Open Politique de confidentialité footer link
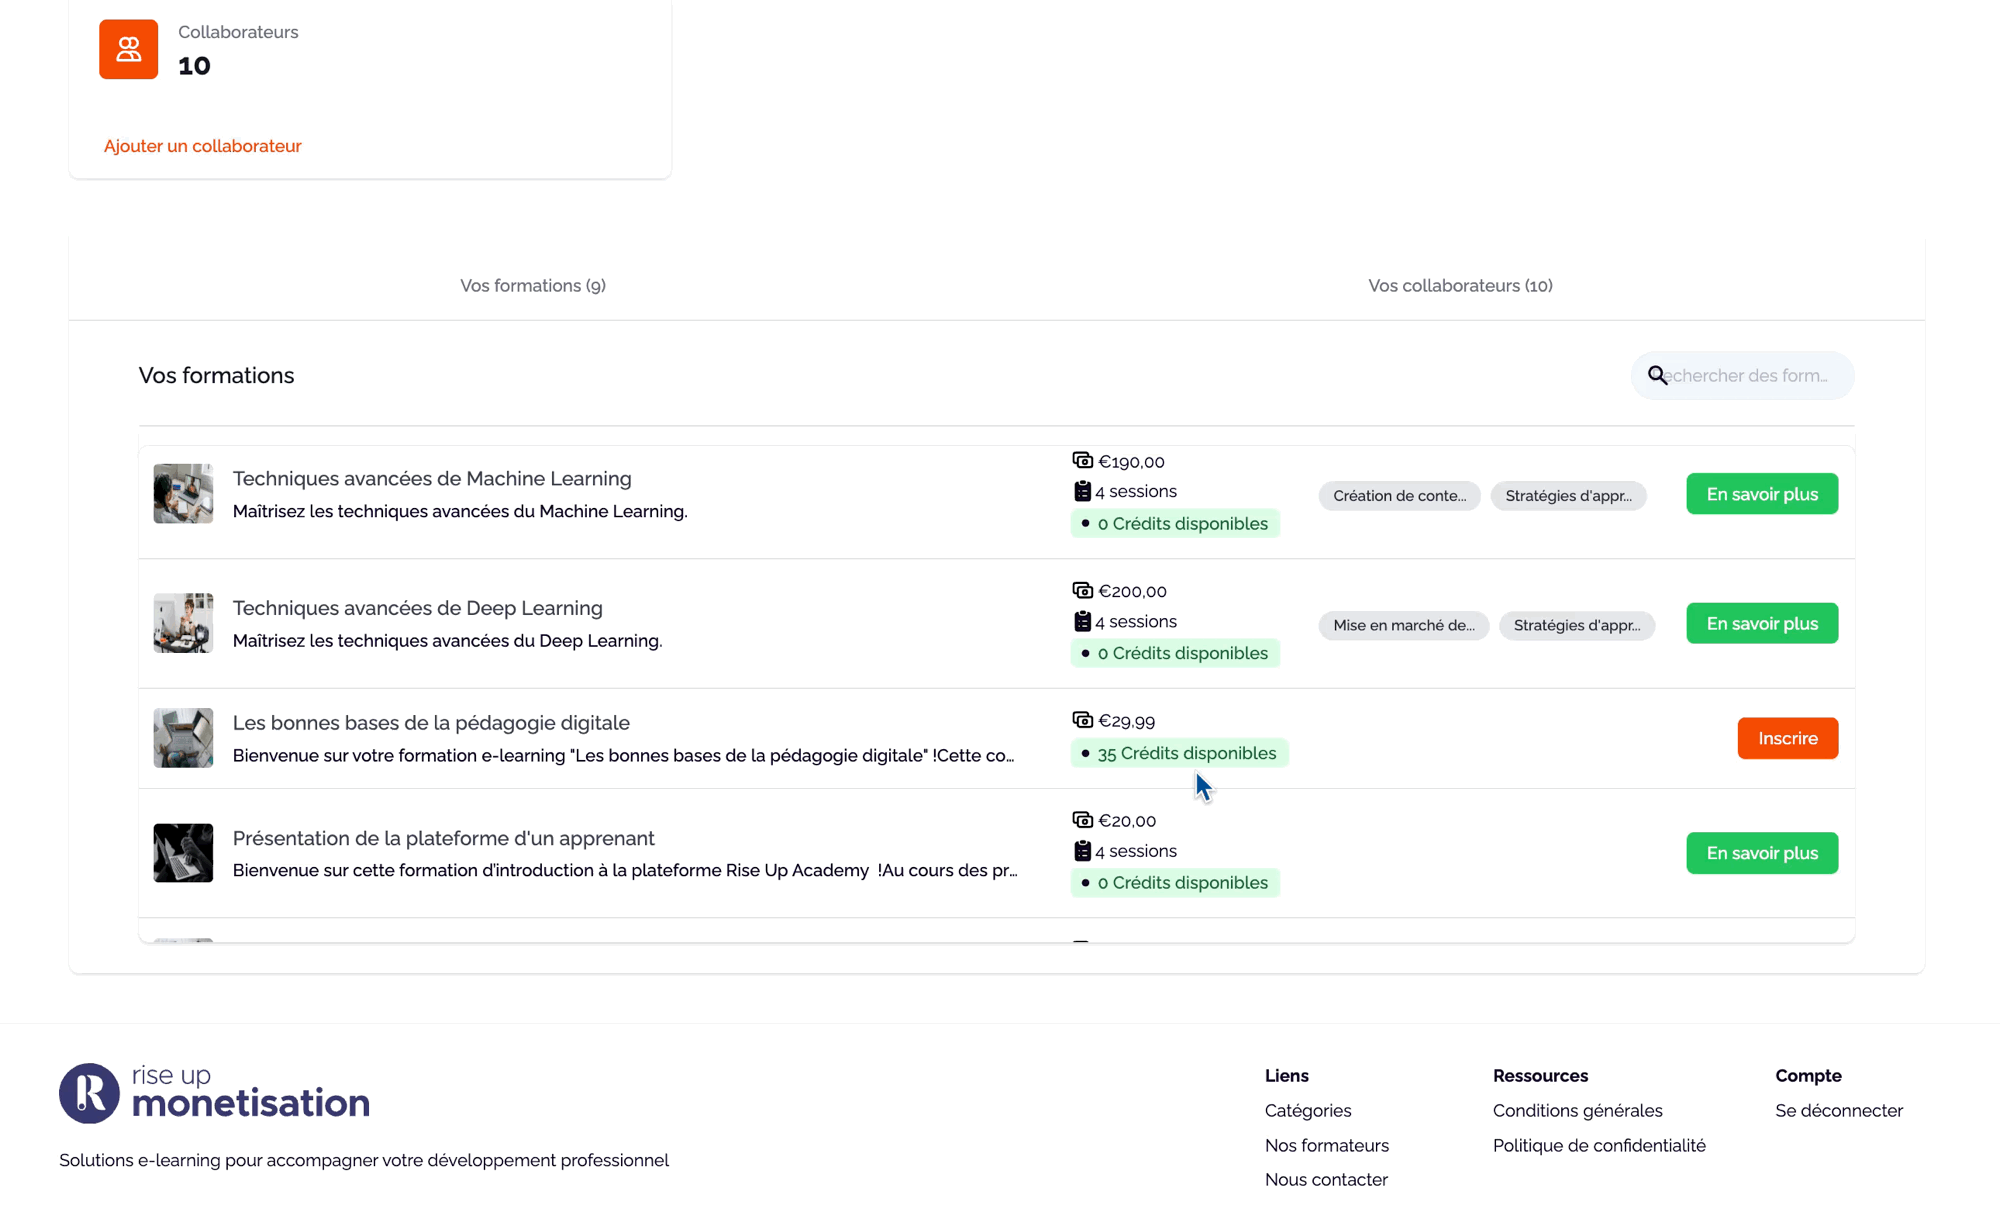The height and width of the screenshot is (1216, 2000). [x=1598, y=1145]
